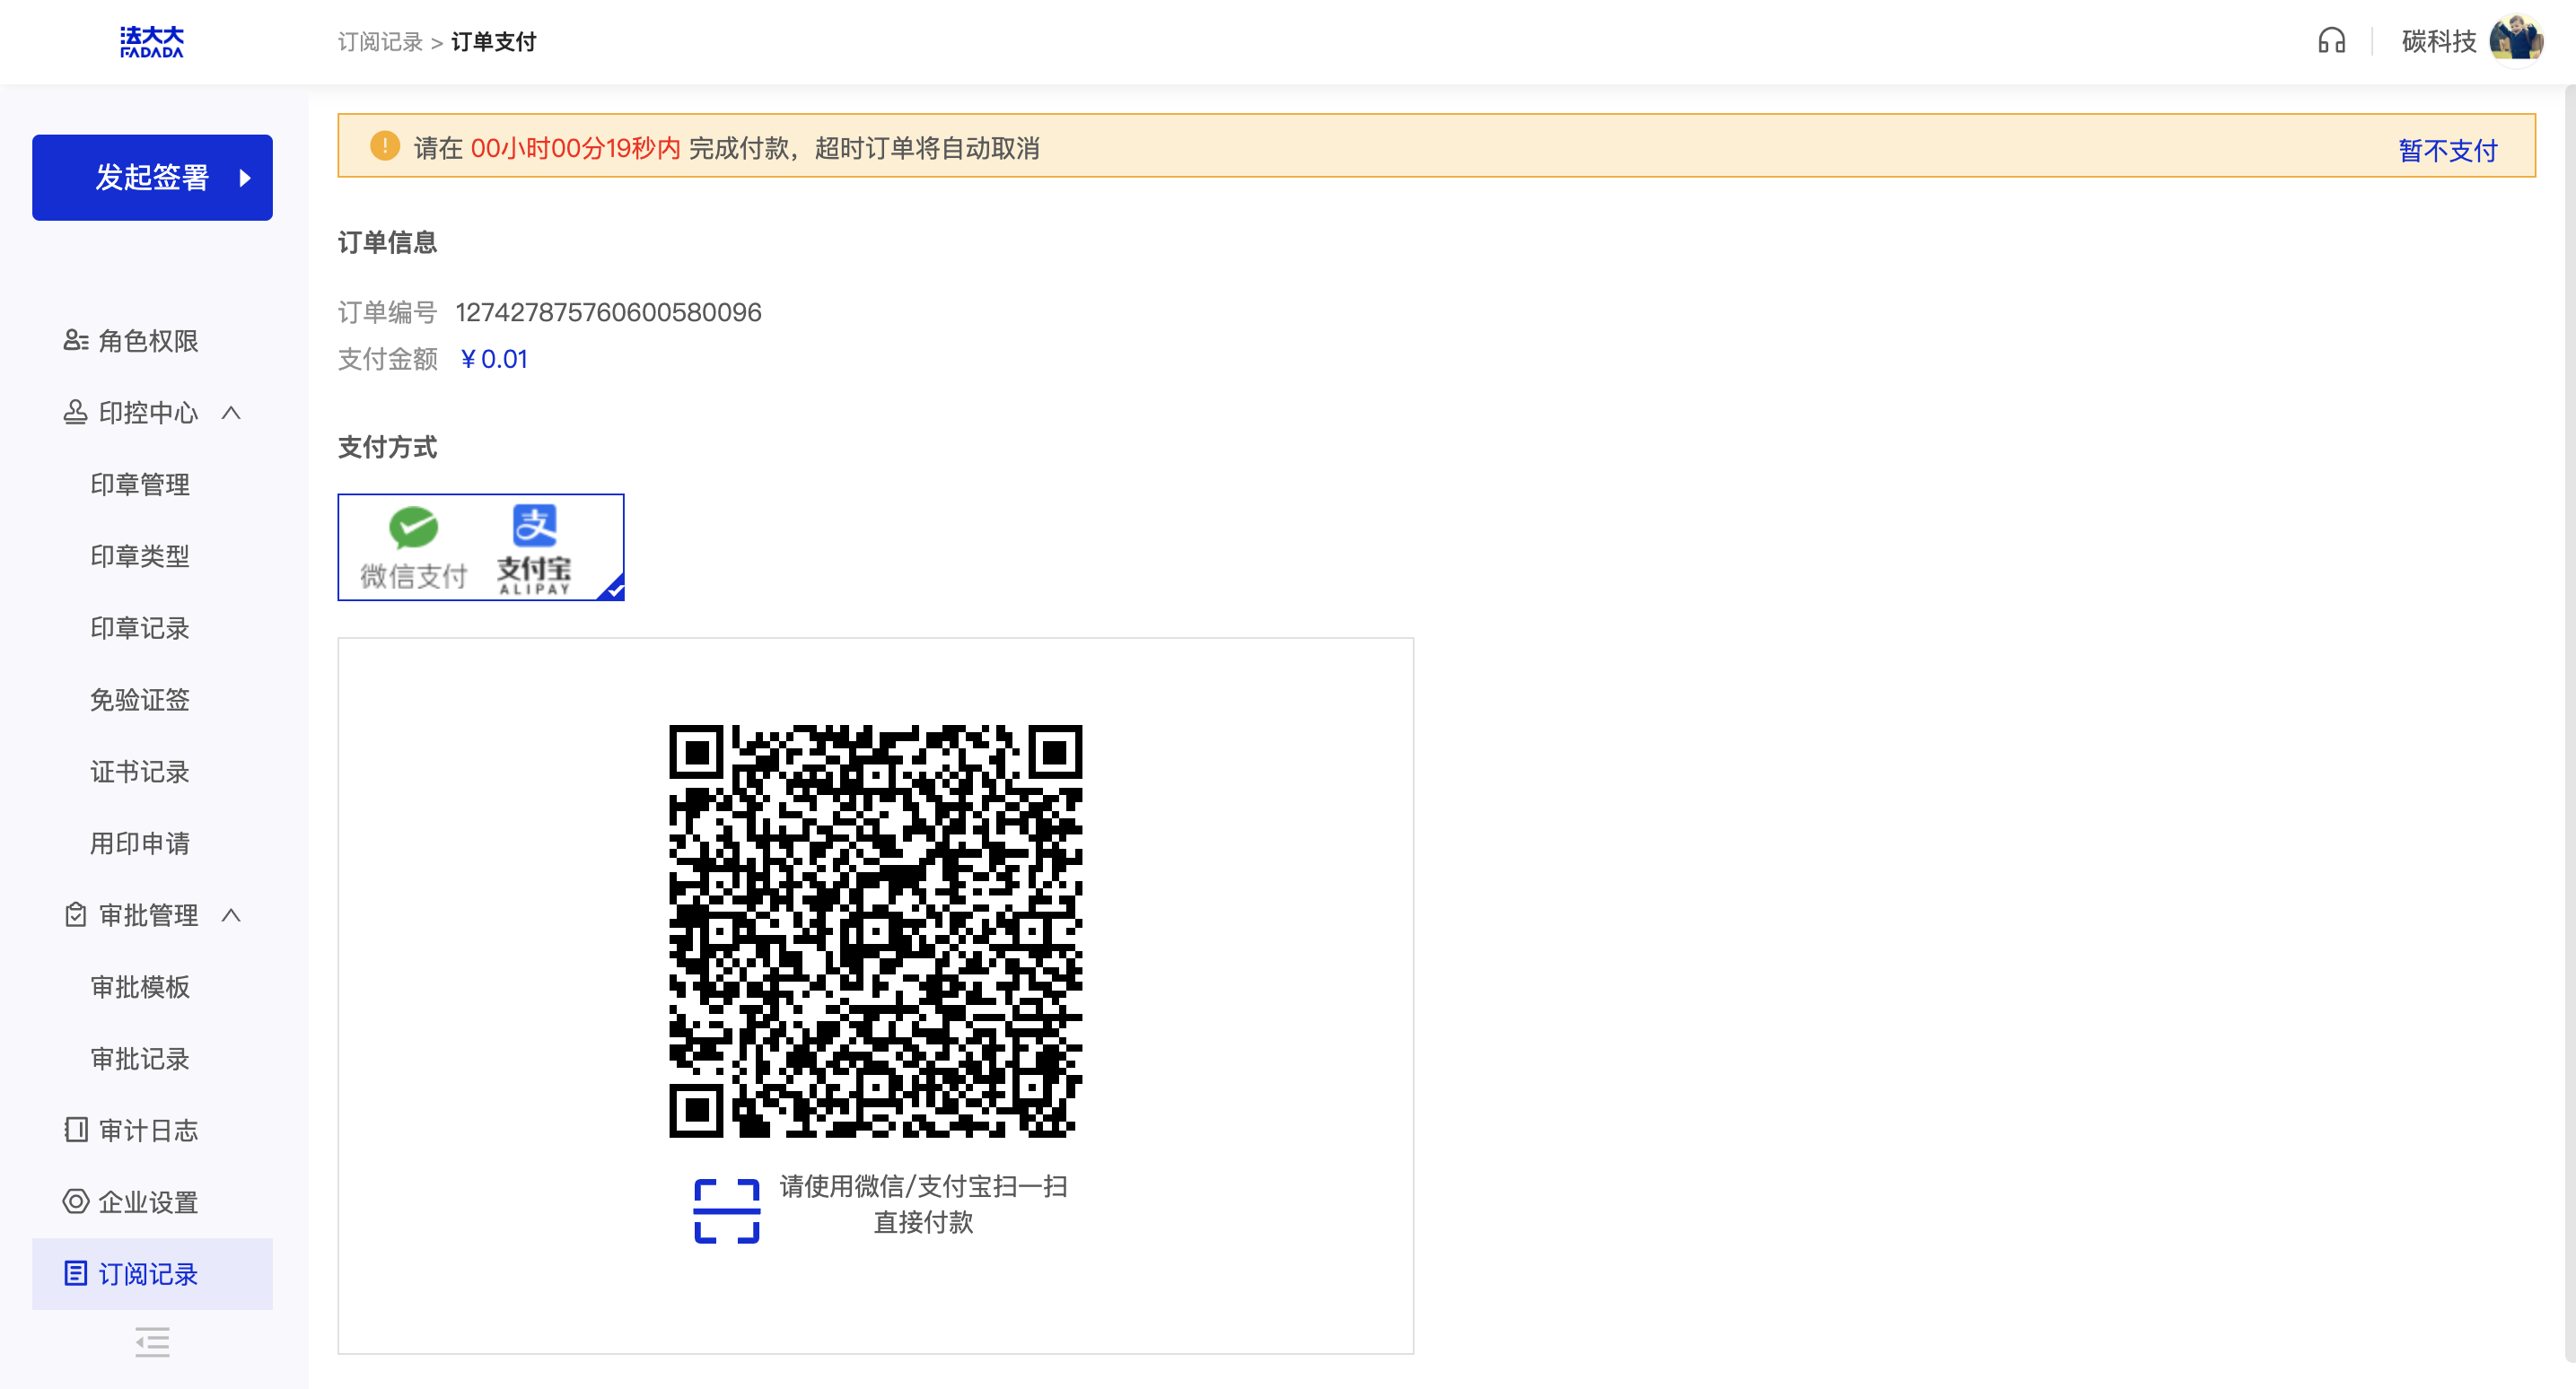Click the 发起签署 button

[x=152, y=177]
